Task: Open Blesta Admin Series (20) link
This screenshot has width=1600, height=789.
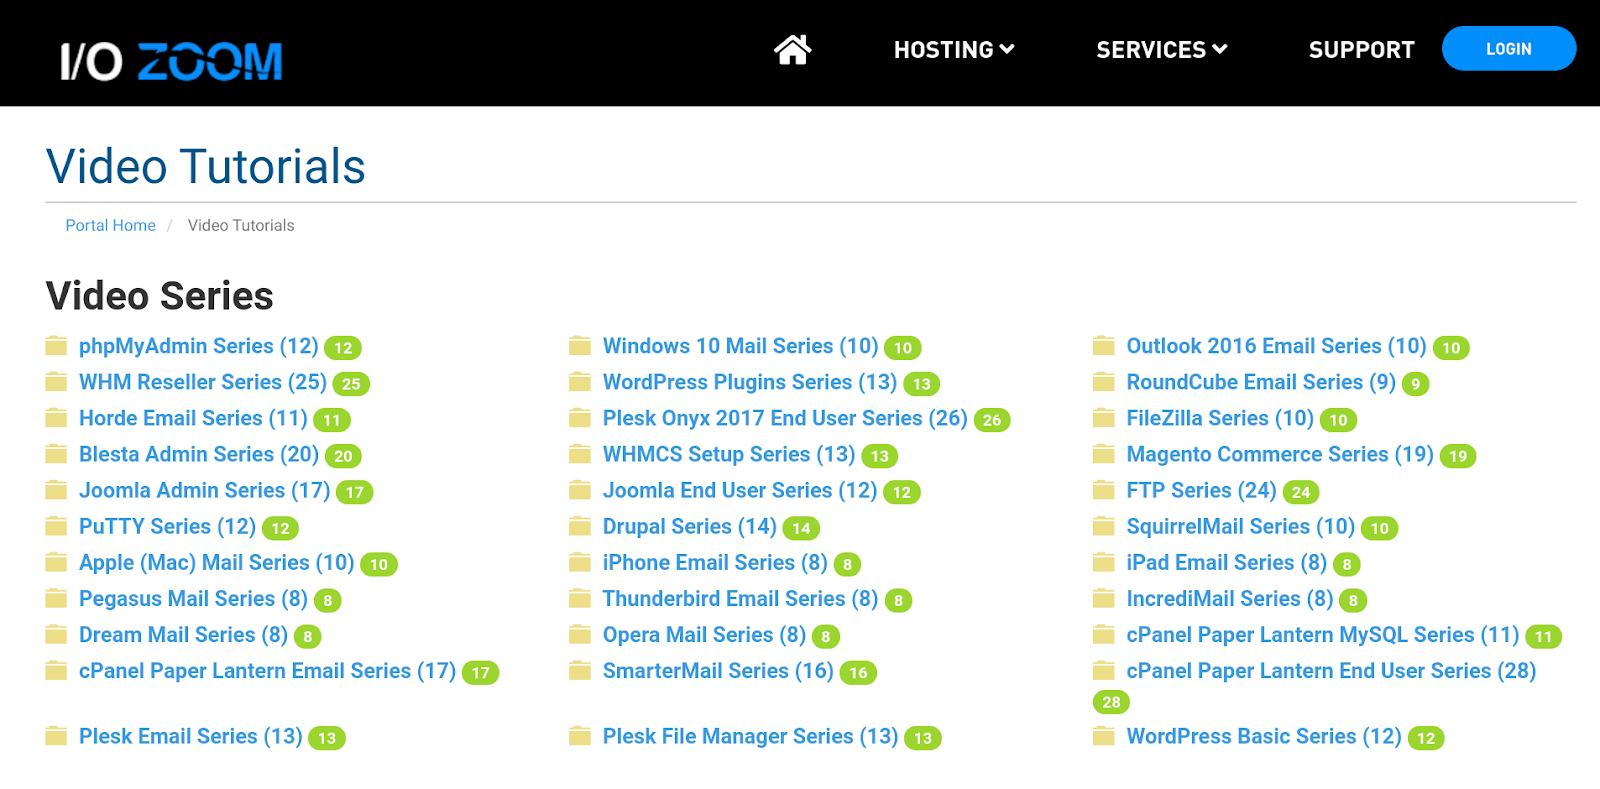Action: (199, 454)
